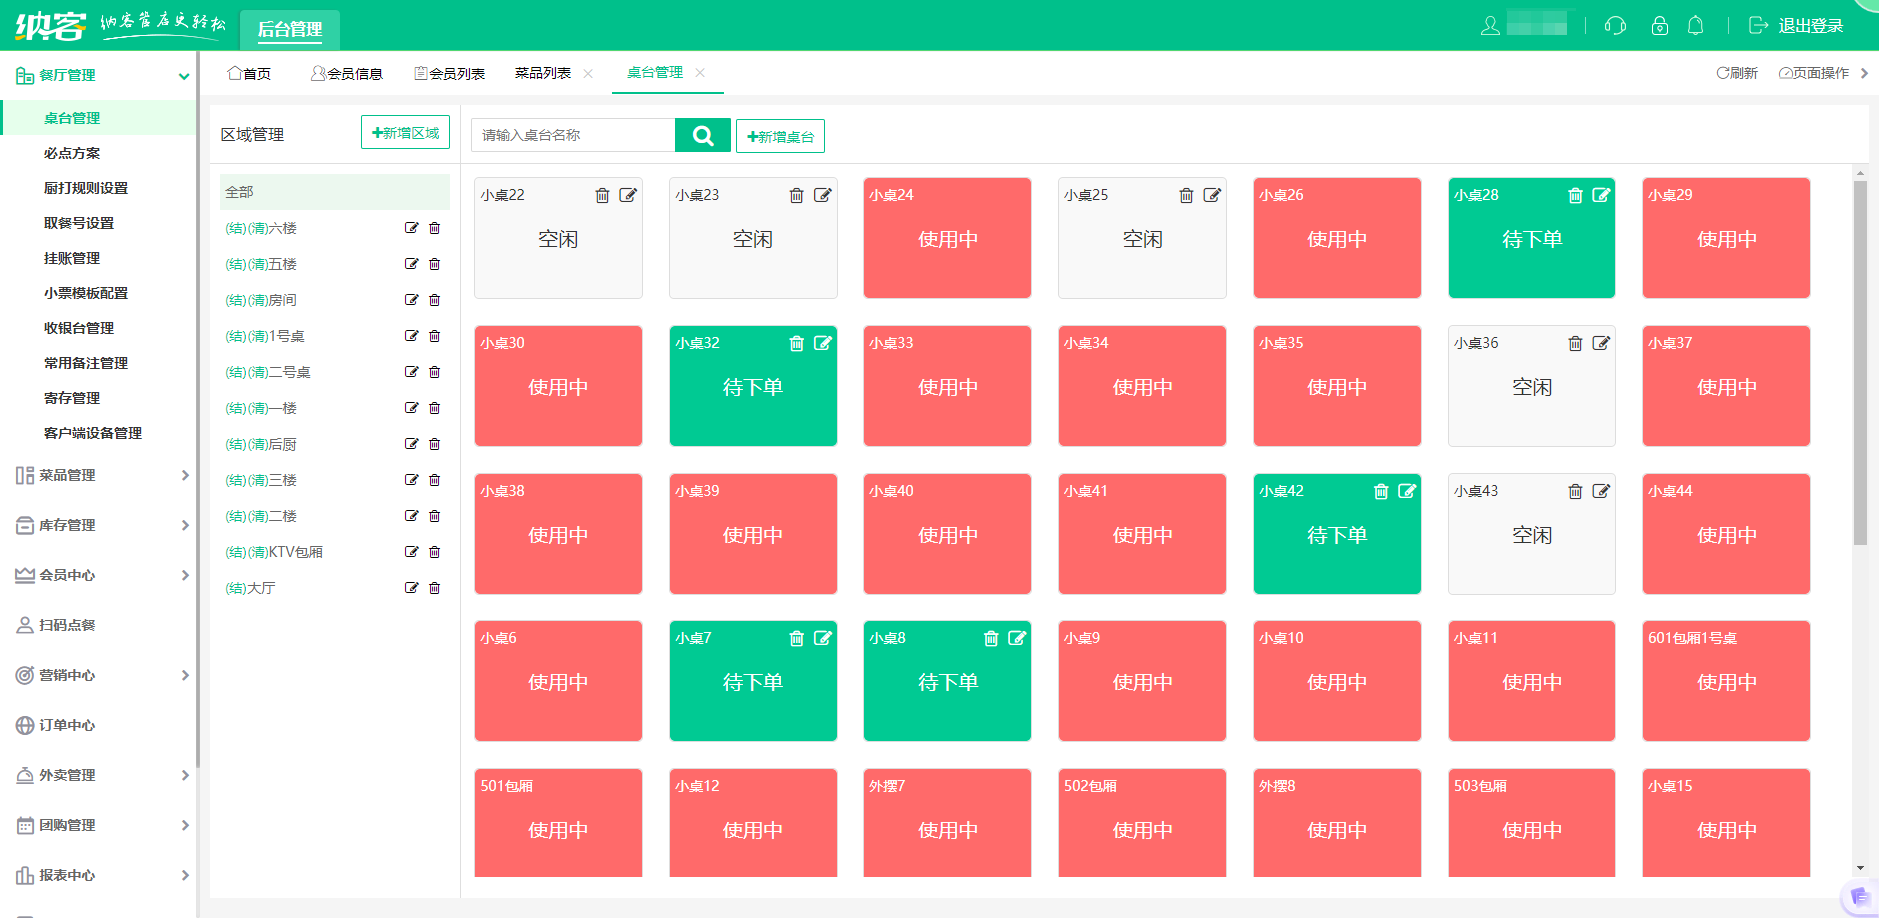The width and height of the screenshot is (1879, 918).
Task: Click the 新增区域 button
Action: point(405,133)
